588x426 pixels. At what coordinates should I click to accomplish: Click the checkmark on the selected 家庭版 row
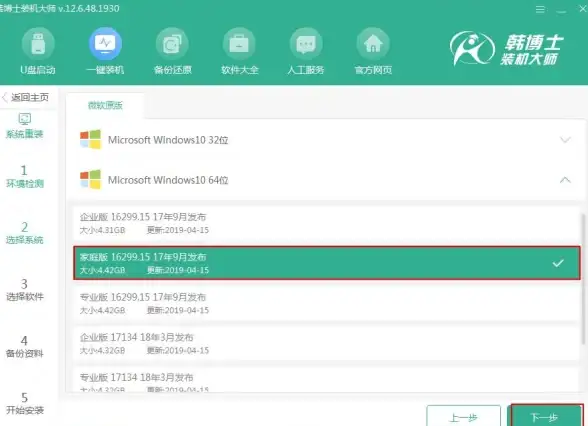coord(558,263)
